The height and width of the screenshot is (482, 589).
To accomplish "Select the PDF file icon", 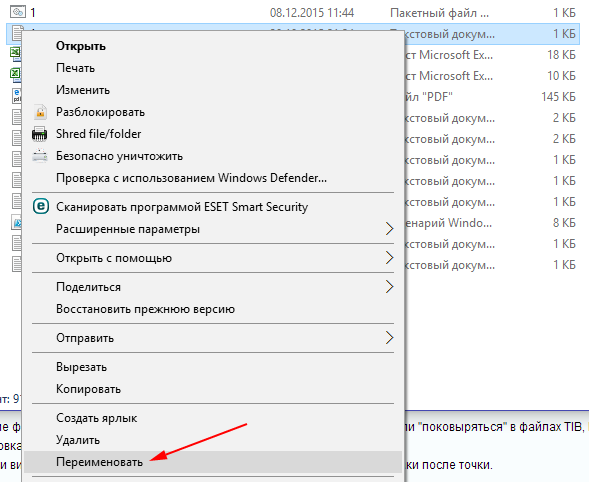I will click(x=17, y=95).
